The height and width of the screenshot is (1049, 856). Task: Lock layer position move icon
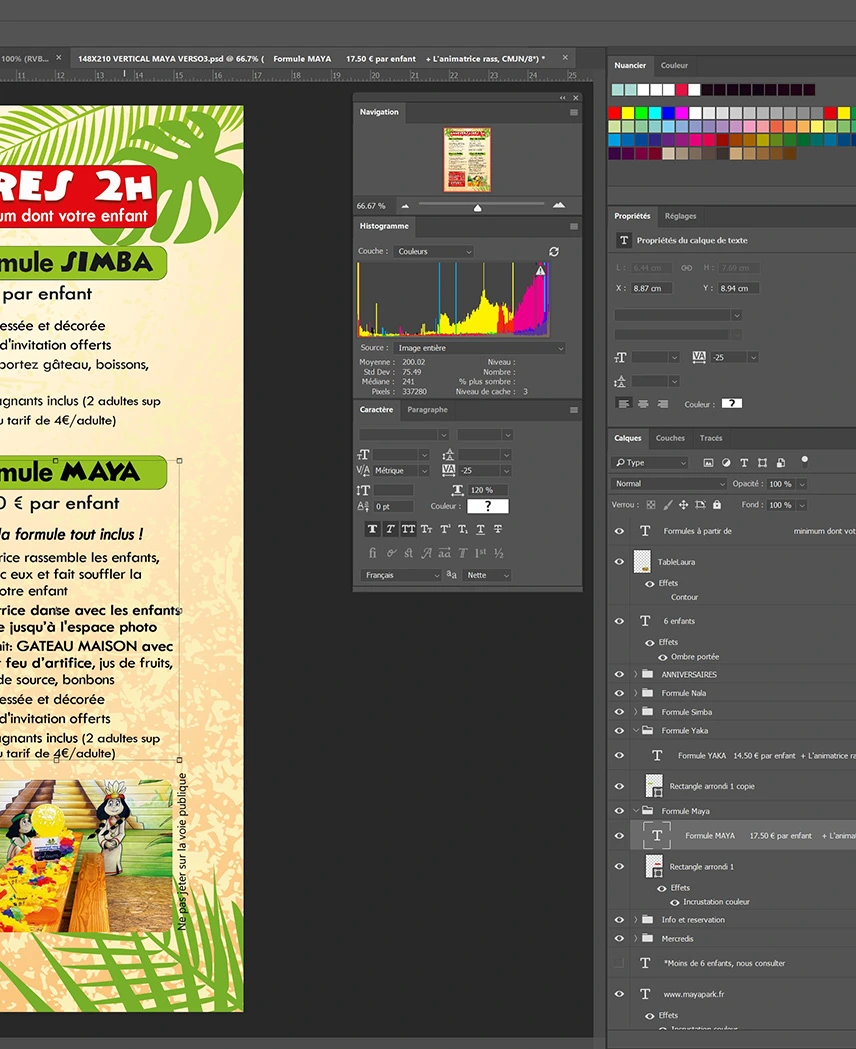pyautogui.click(x=683, y=505)
